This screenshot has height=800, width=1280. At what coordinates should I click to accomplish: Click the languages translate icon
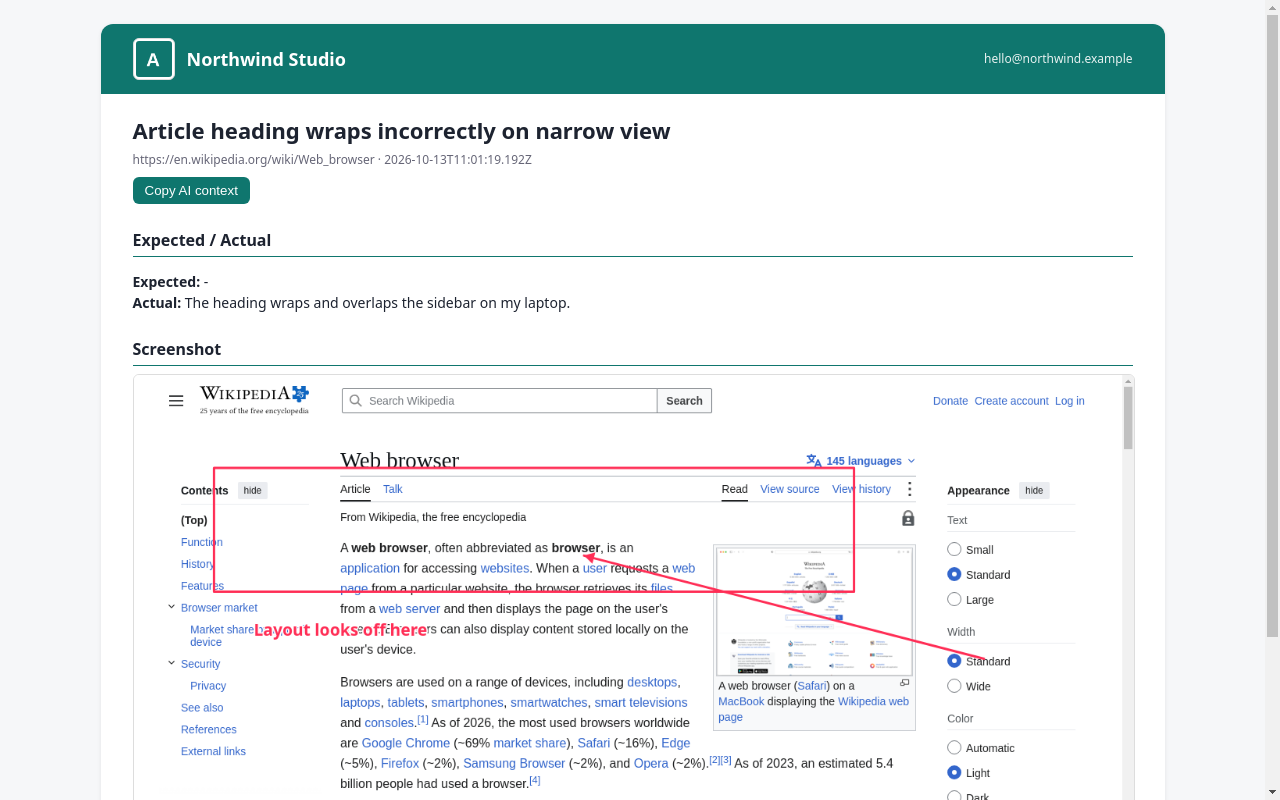pyautogui.click(x=814, y=461)
